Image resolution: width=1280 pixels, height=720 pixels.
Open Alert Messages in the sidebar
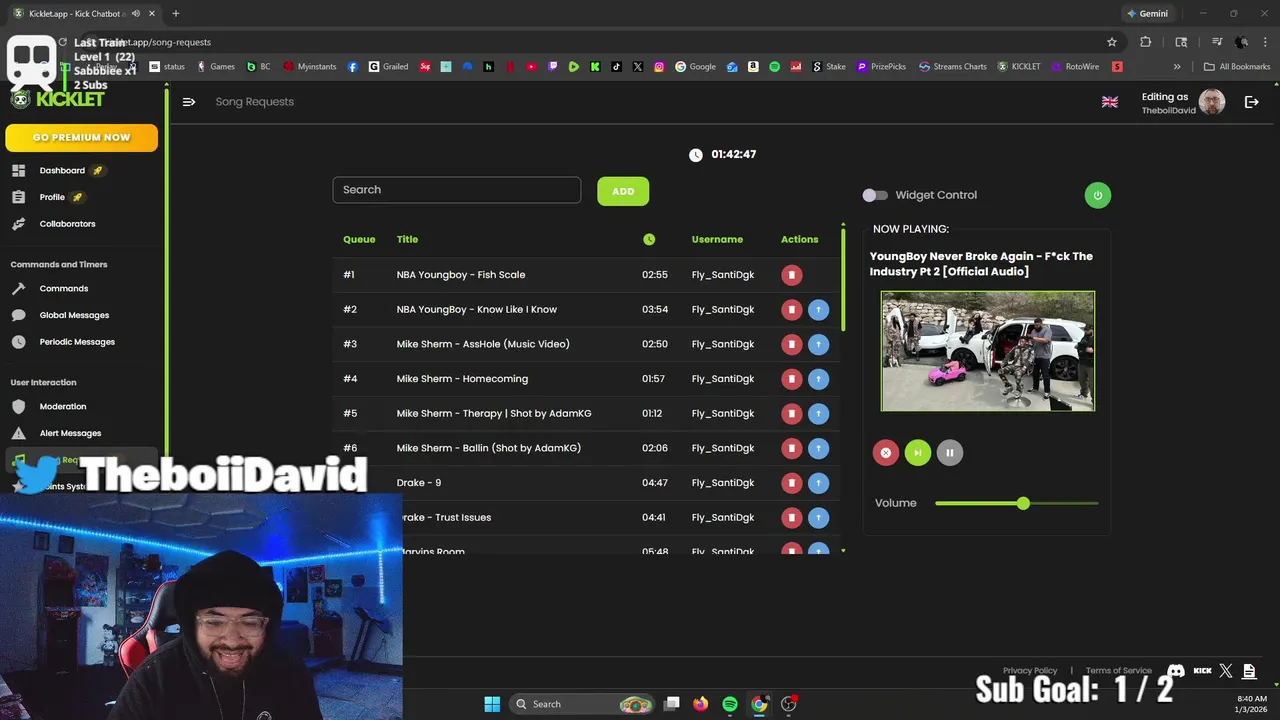70,433
